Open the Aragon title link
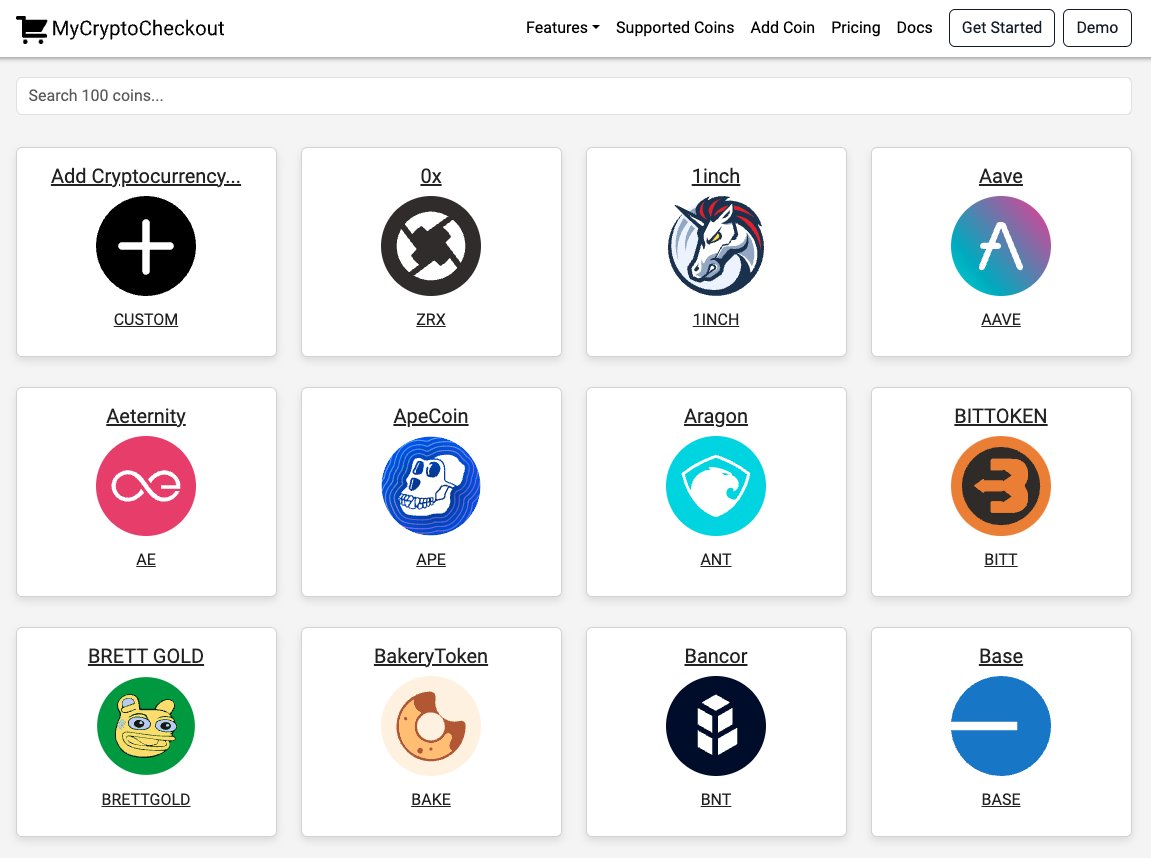 click(716, 416)
